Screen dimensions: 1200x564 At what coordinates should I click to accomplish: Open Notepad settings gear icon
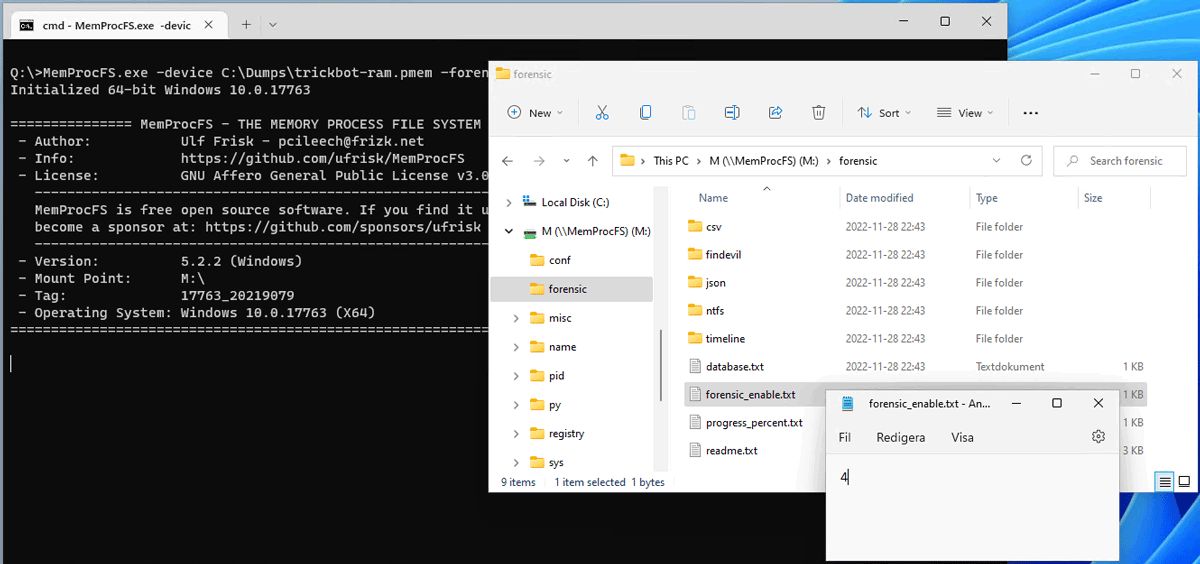point(1098,437)
